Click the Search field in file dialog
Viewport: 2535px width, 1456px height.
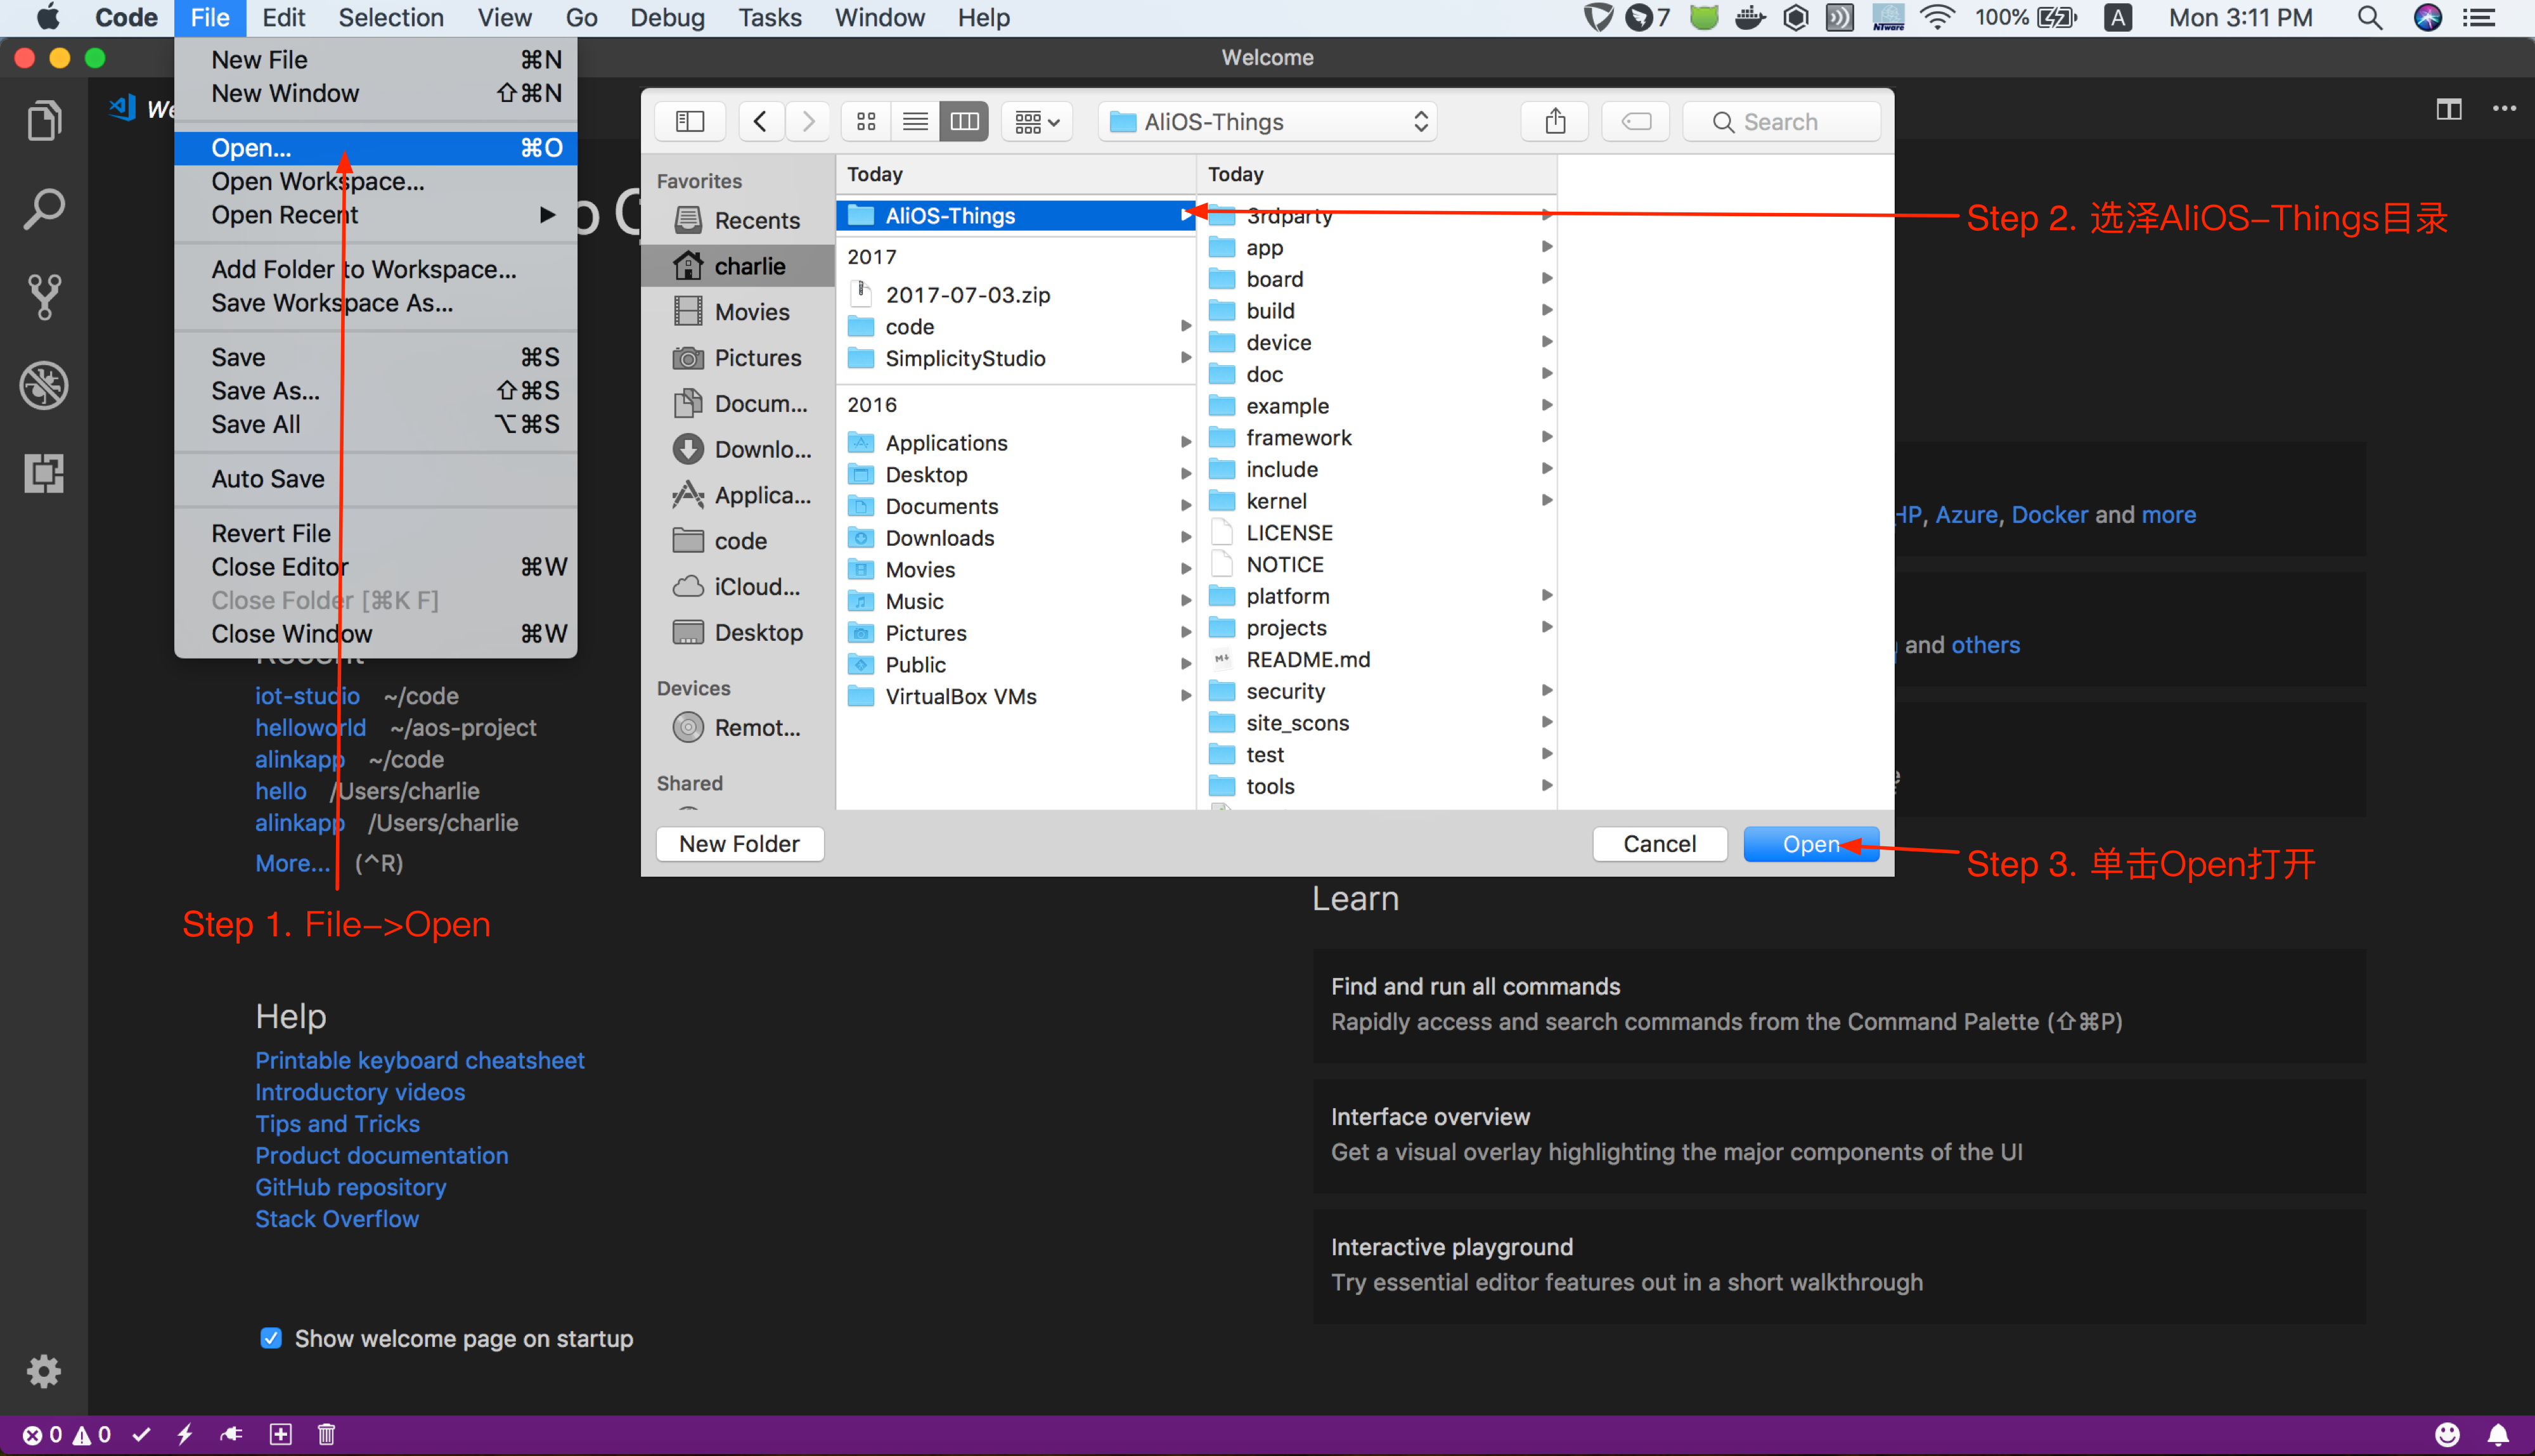1781,122
